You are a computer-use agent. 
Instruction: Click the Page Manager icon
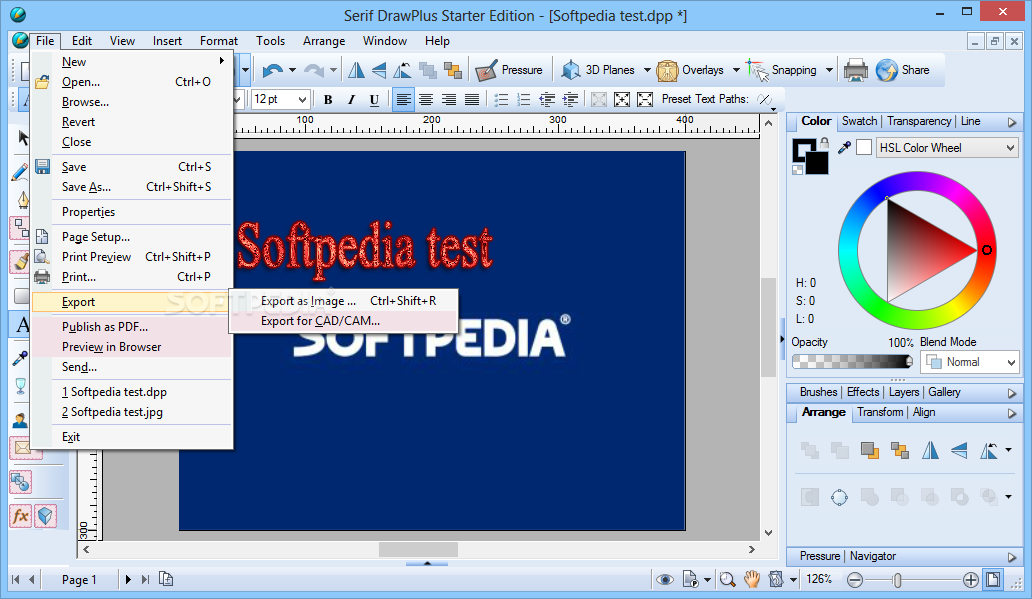click(166, 579)
